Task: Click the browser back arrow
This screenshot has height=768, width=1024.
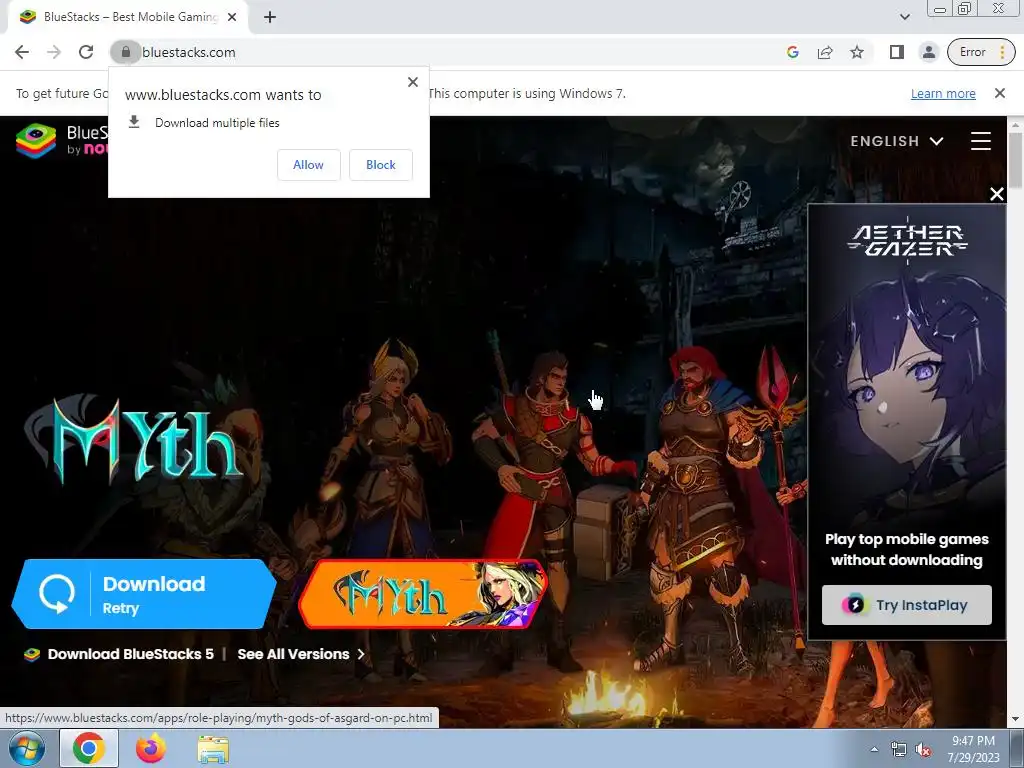Action: point(22,52)
